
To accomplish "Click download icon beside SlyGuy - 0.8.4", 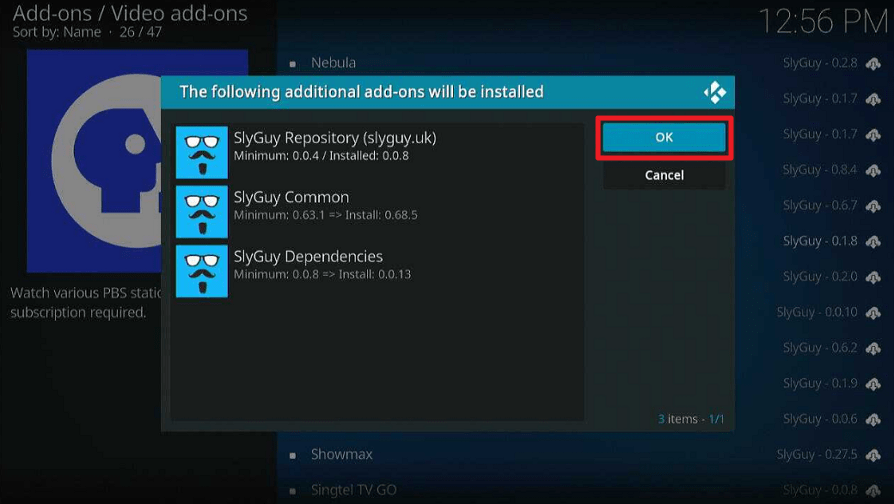I will coord(873,170).
